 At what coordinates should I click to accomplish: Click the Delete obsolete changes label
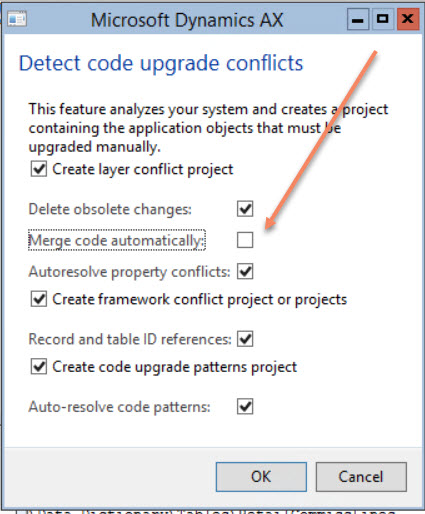click(x=110, y=209)
